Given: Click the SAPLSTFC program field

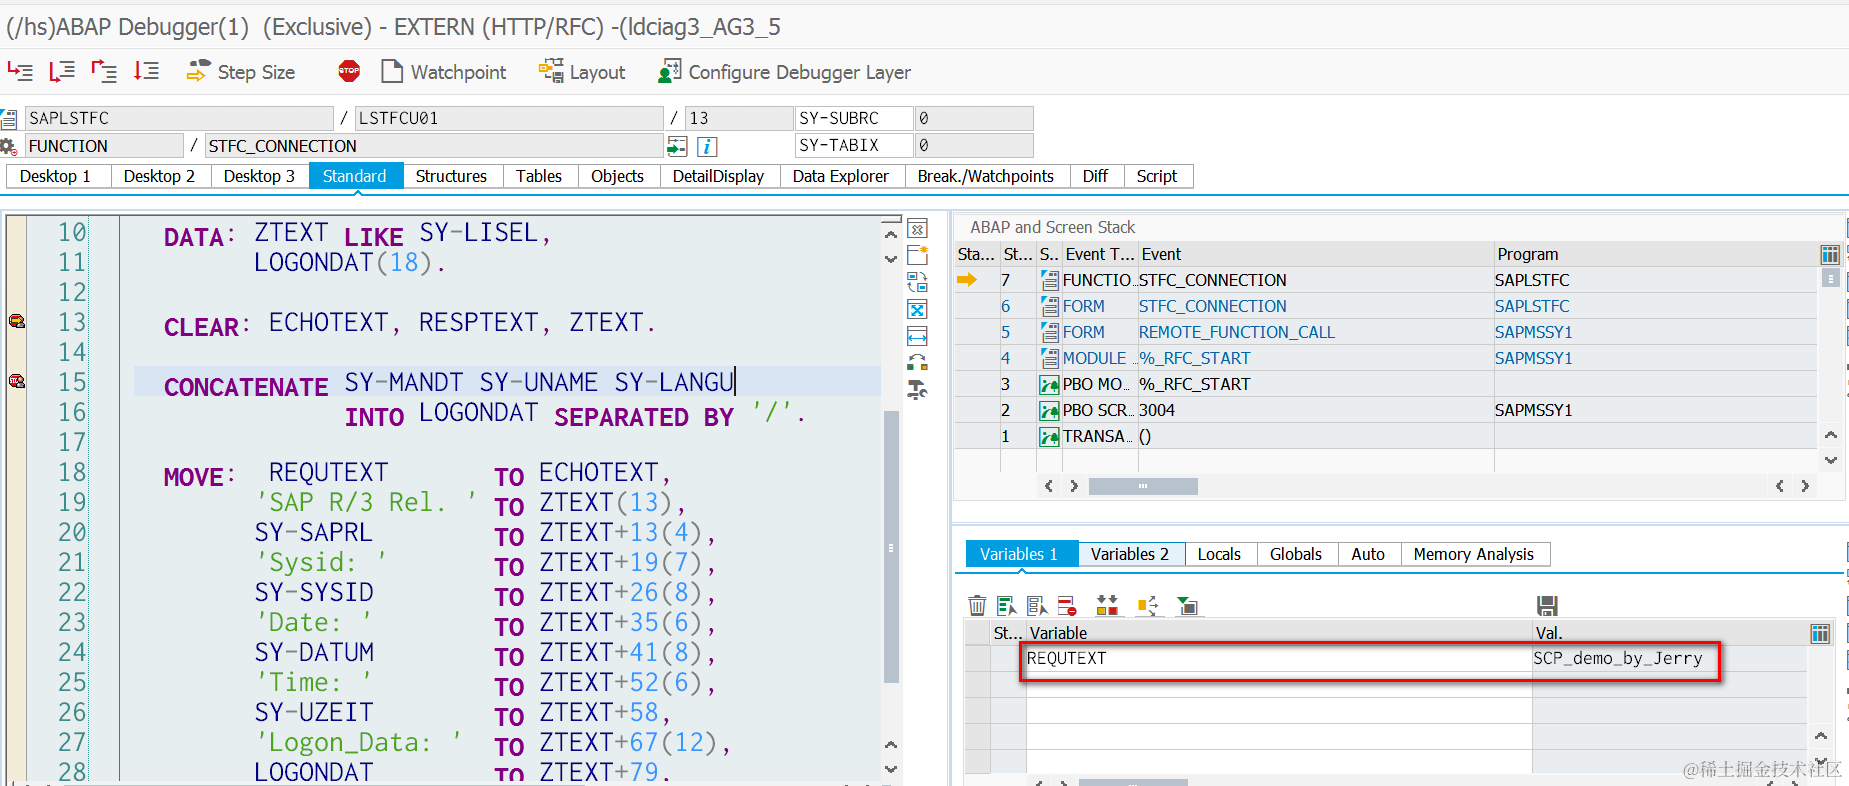Looking at the screenshot, I should [x=179, y=118].
